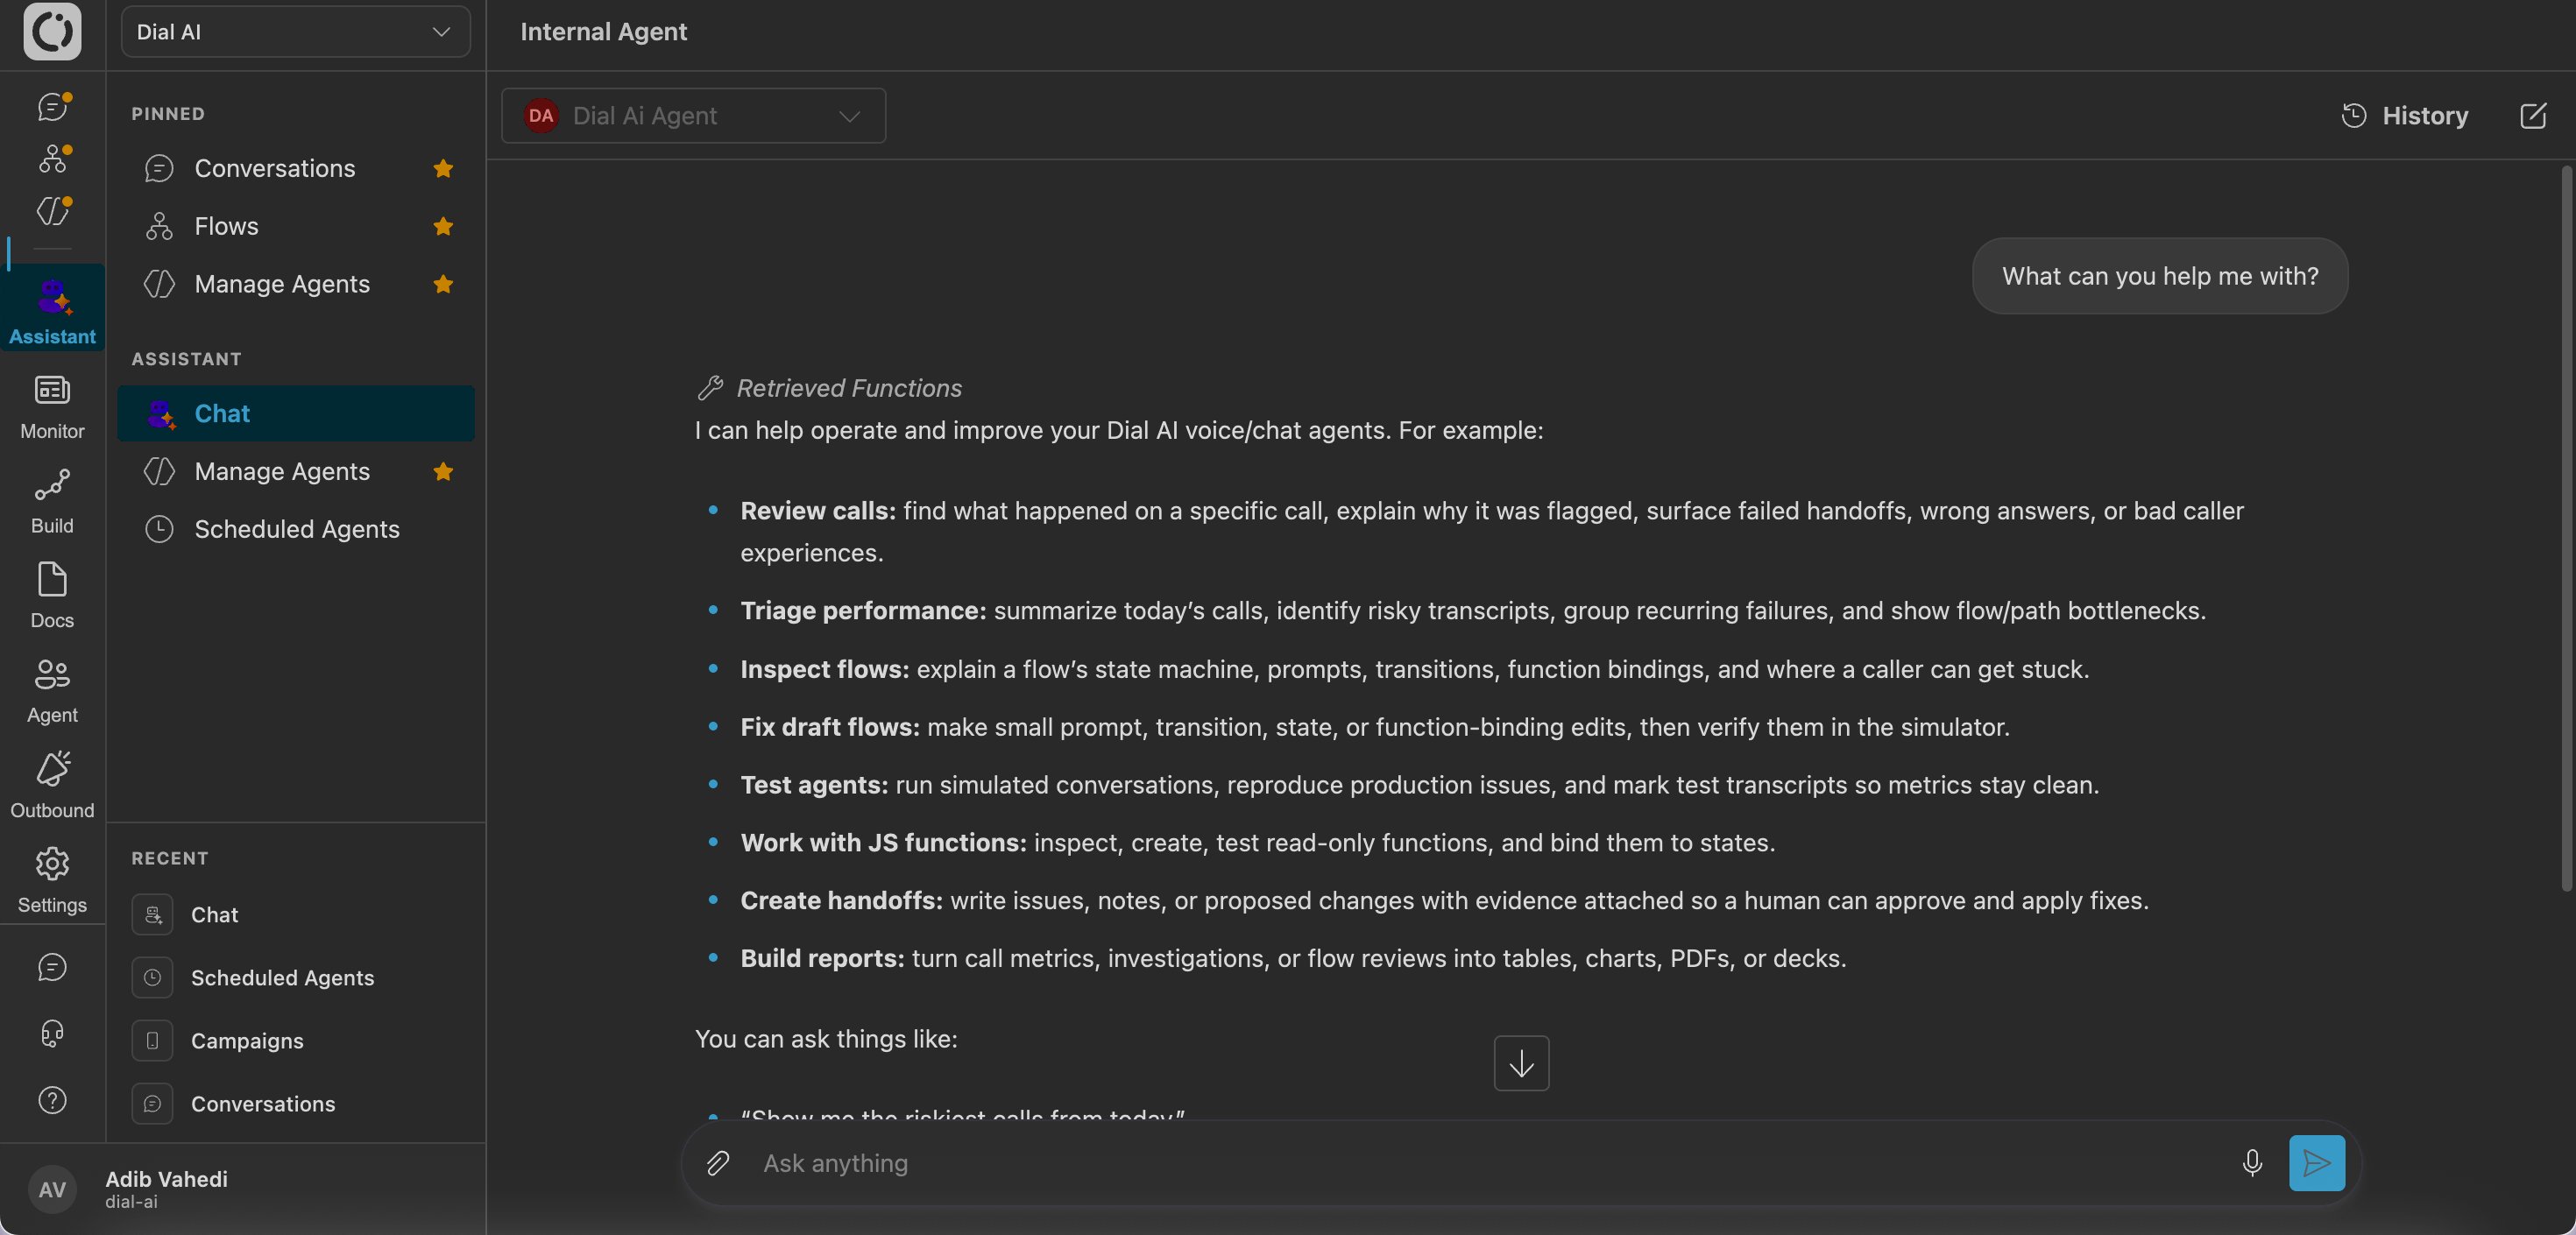2576x1235 pixels.
Task: Click the DA agent avatar badge
Action: [541, 116]
